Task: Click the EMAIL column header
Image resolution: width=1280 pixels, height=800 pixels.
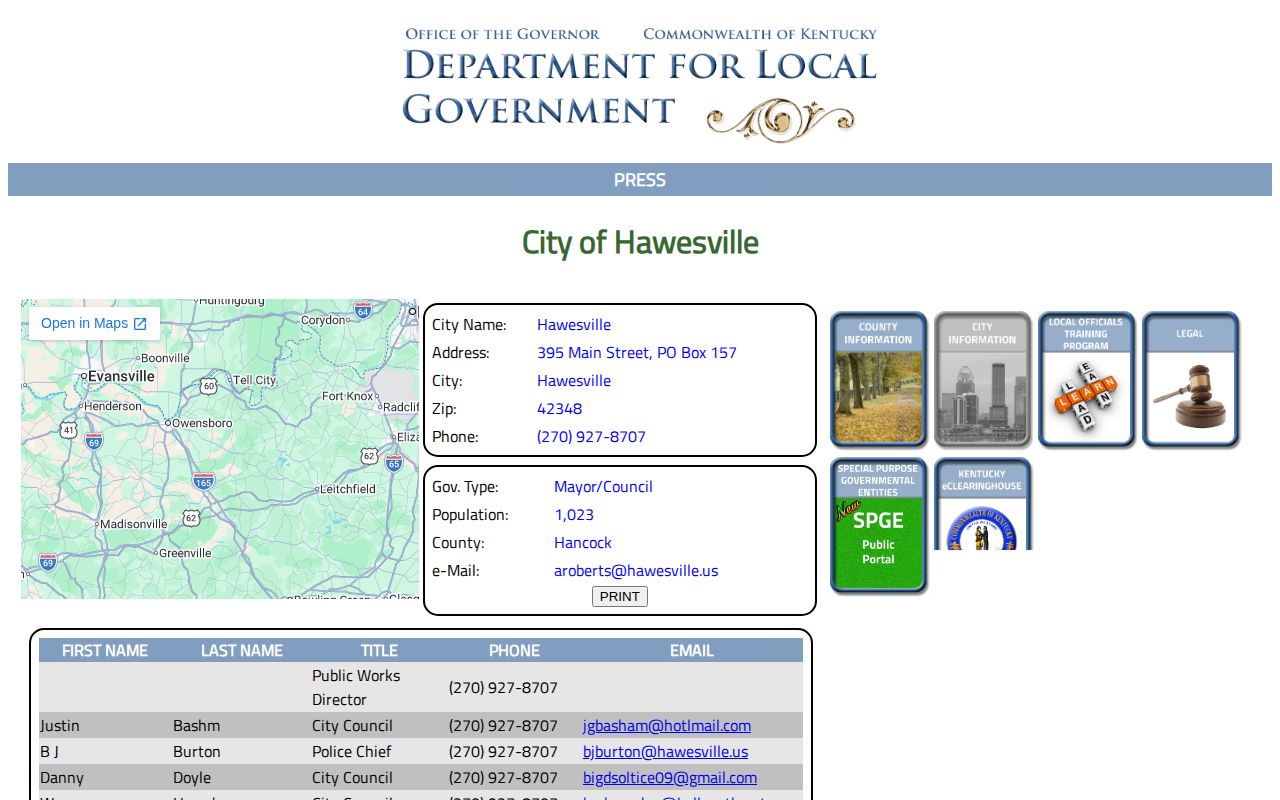Action: click(x=692, y=650)
